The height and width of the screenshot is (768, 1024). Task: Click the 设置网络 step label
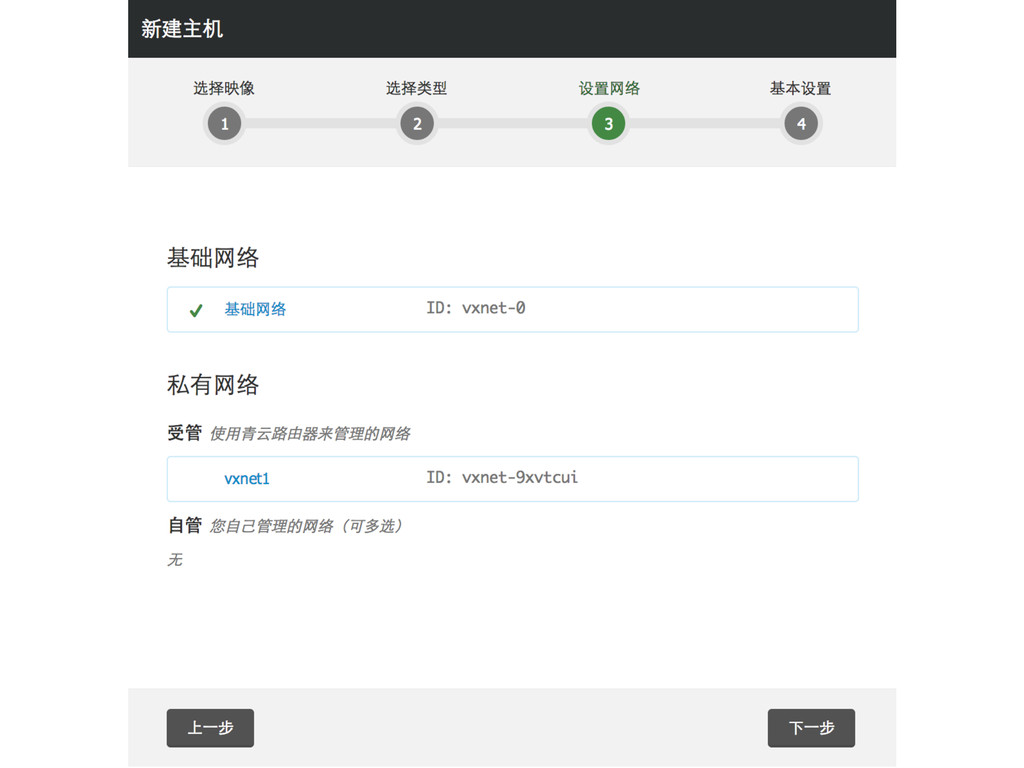tap(609, 88)
